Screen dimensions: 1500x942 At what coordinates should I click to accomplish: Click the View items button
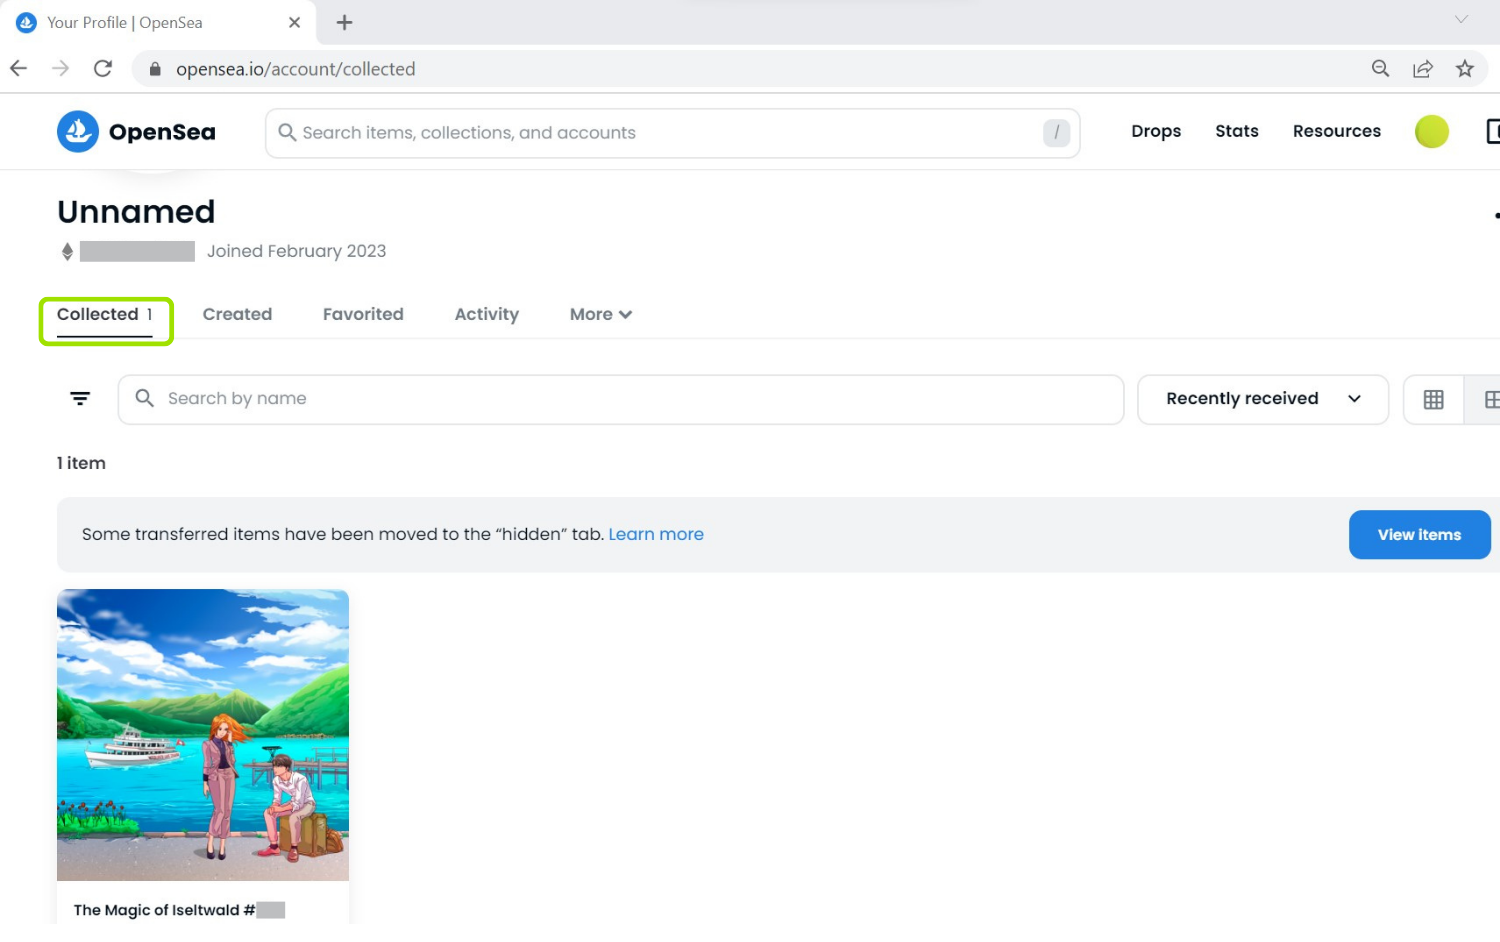1419,535
